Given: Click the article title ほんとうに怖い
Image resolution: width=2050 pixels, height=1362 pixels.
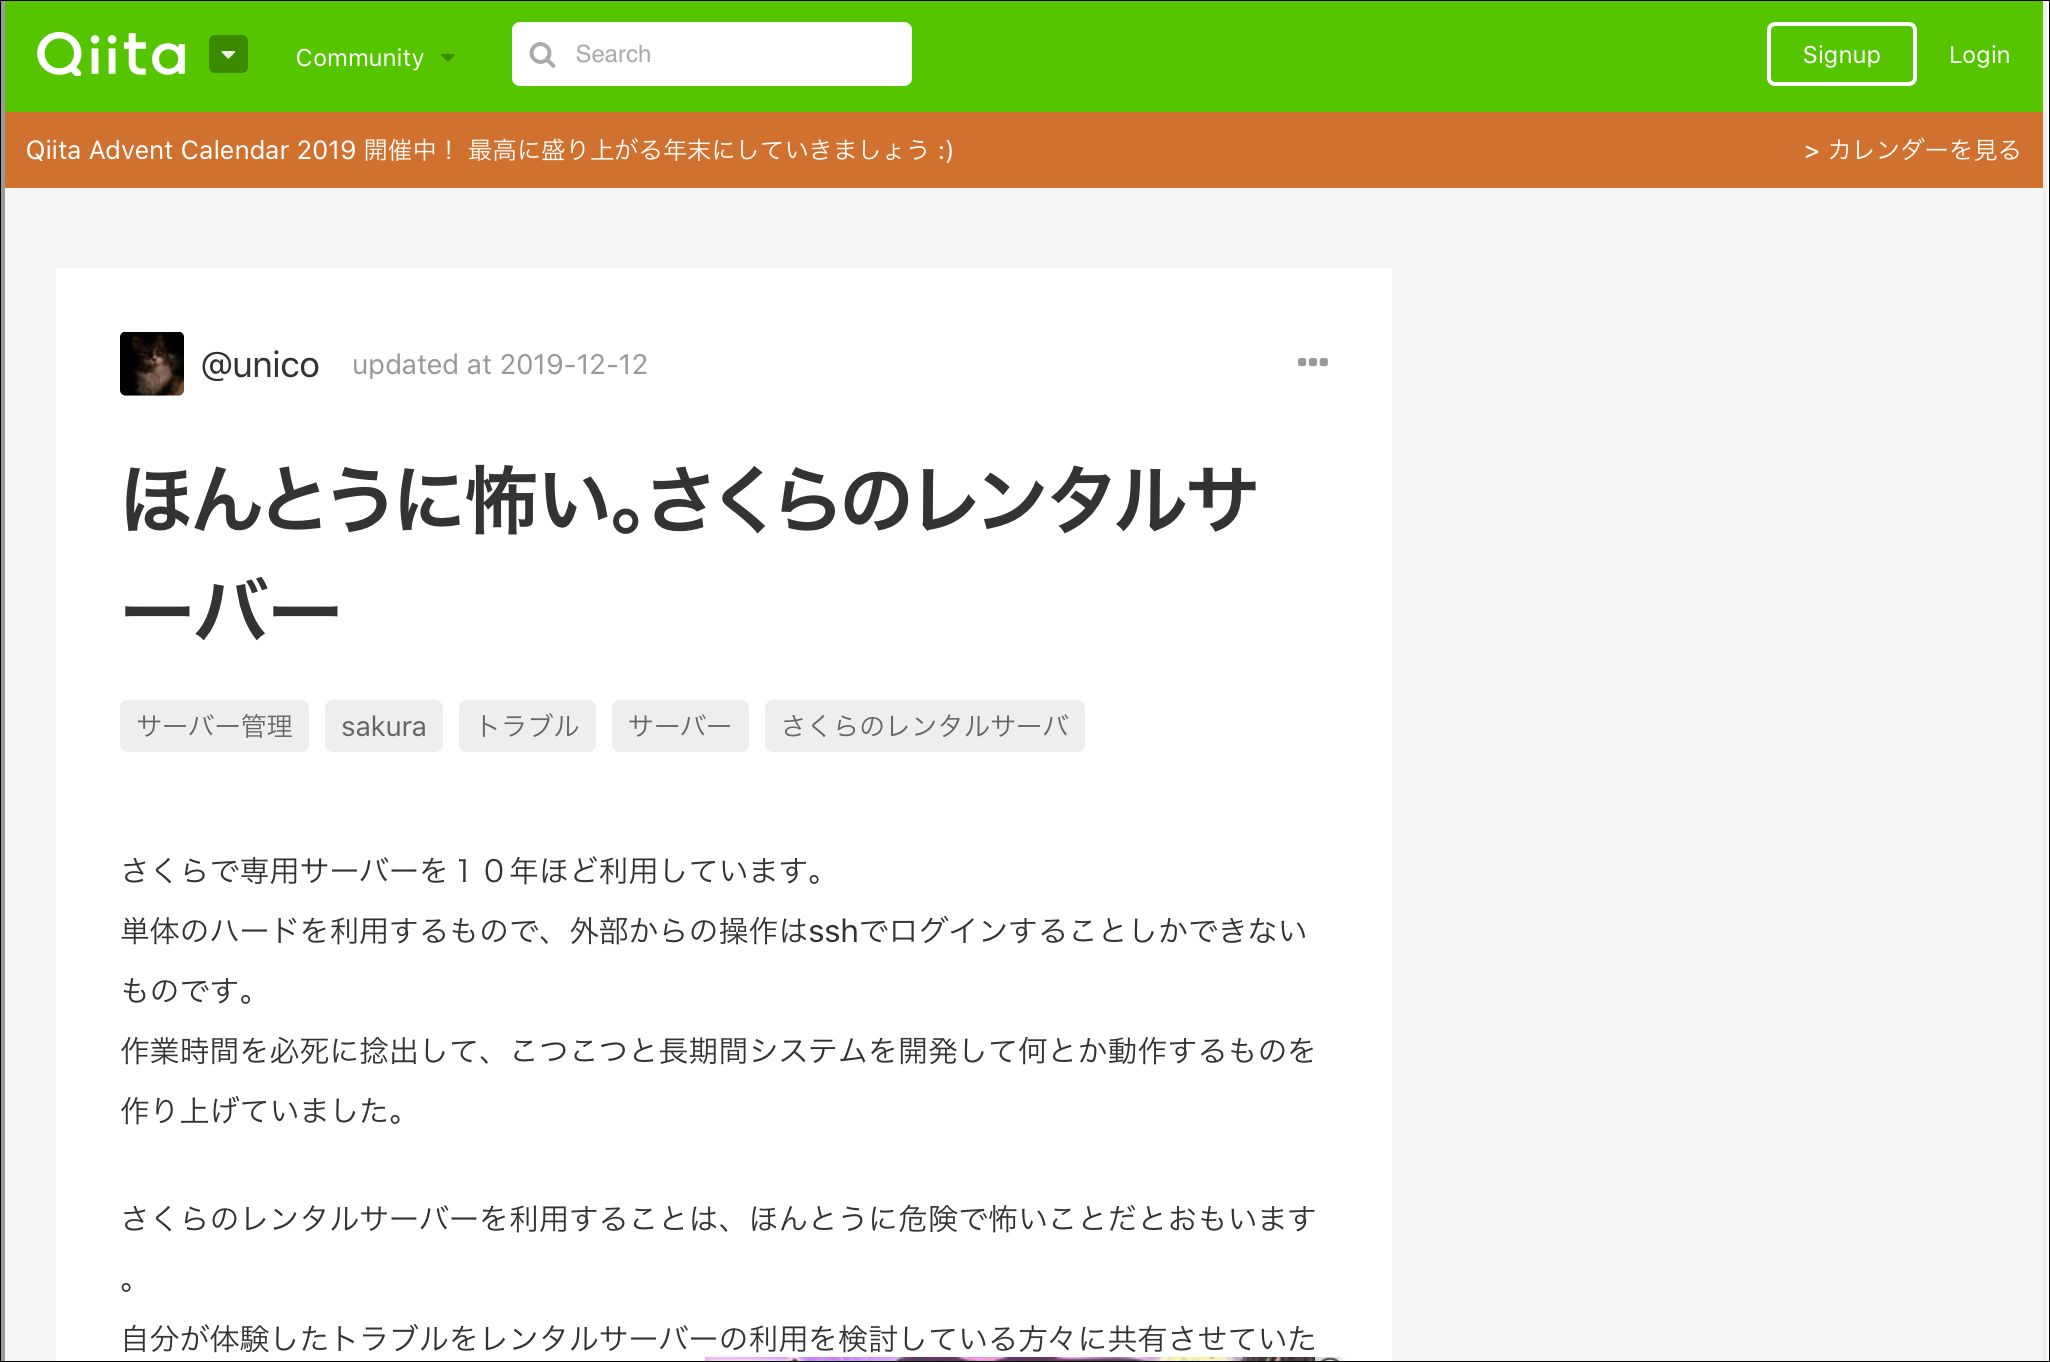Looking at the screenshot, I should click(689, 554).
